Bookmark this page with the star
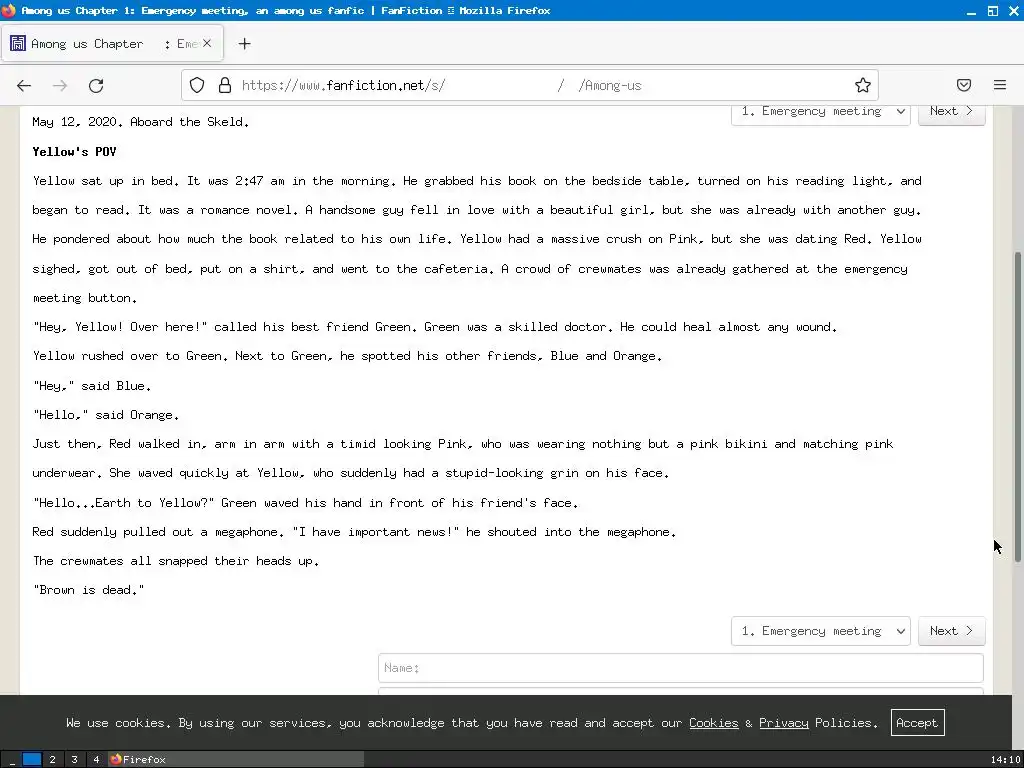The image size is (1024, 768). tap(863, 86)
